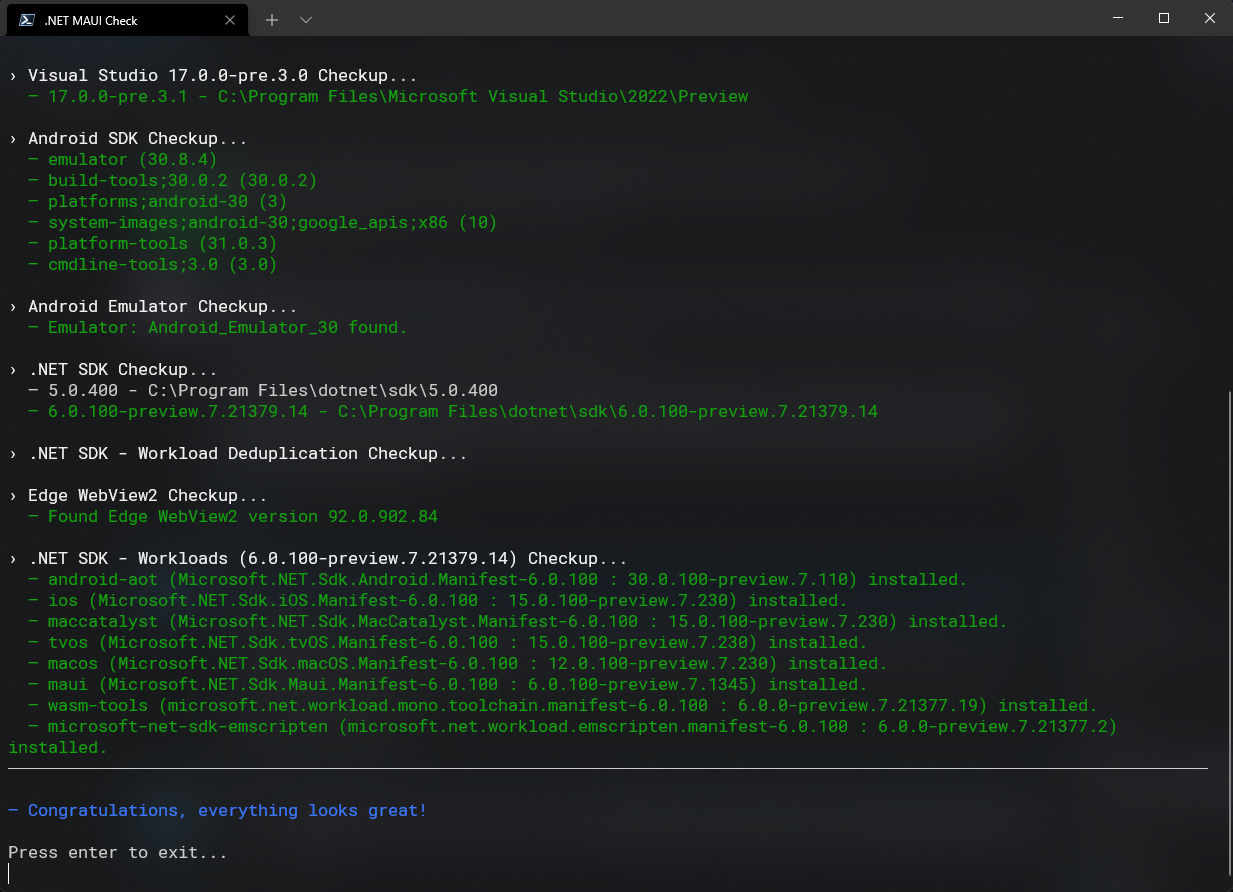Click 'Found Edge WebView2 version 92.0.902.84'
Screen dimensions: 1233x892
pyautogui.click(x=233, y=517)
